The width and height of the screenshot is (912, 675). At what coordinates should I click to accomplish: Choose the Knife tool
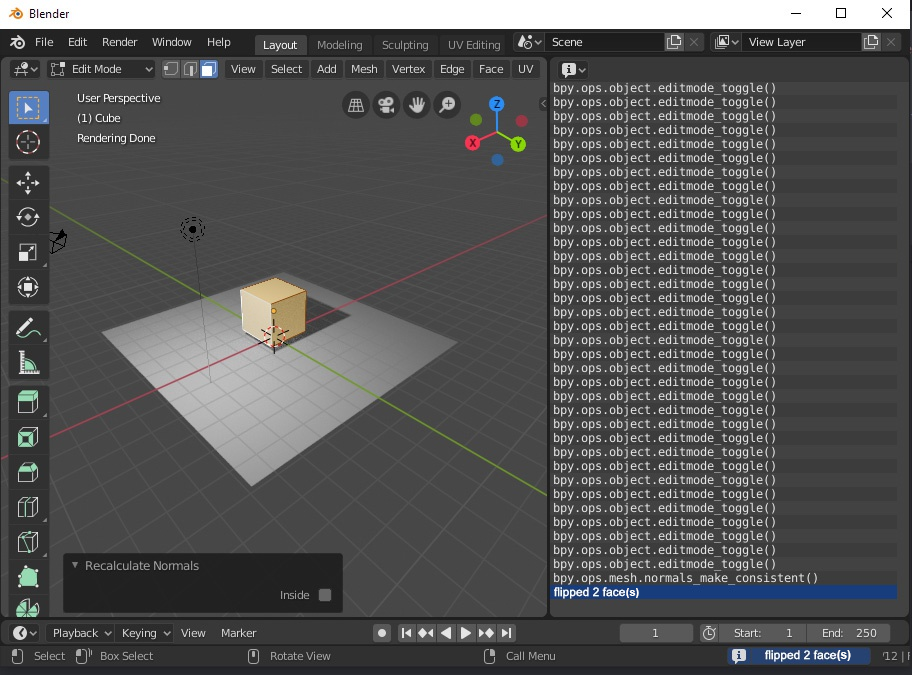pos(28,542)
